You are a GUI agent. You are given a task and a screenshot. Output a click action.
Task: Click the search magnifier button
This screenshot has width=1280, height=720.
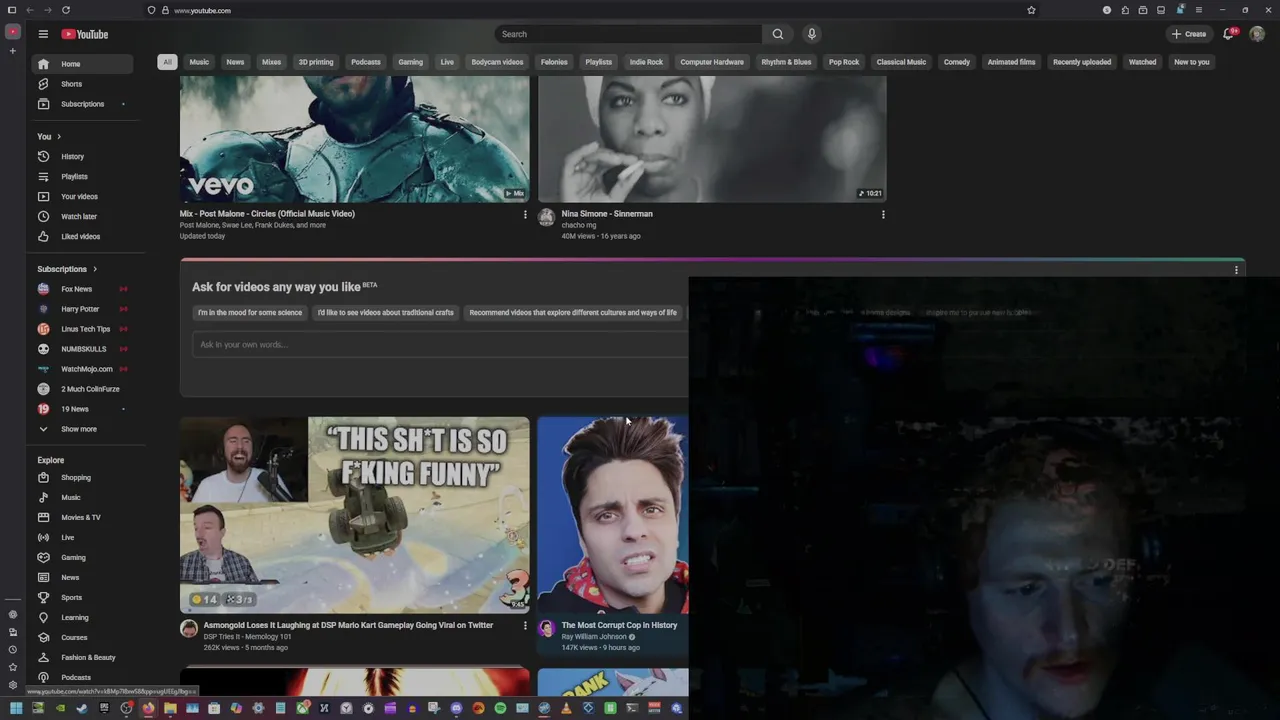(778, 34)
